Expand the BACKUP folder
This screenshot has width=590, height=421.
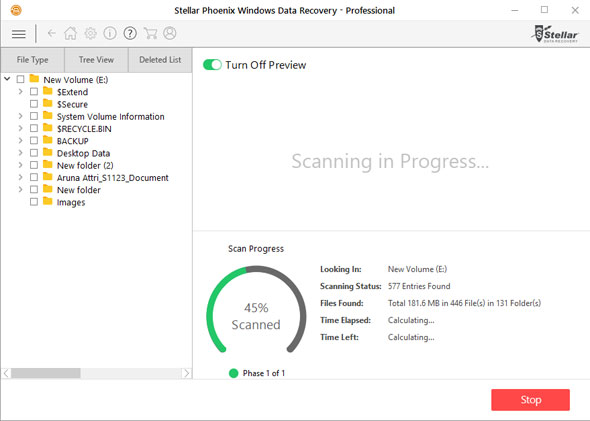[x=20, y=140]
